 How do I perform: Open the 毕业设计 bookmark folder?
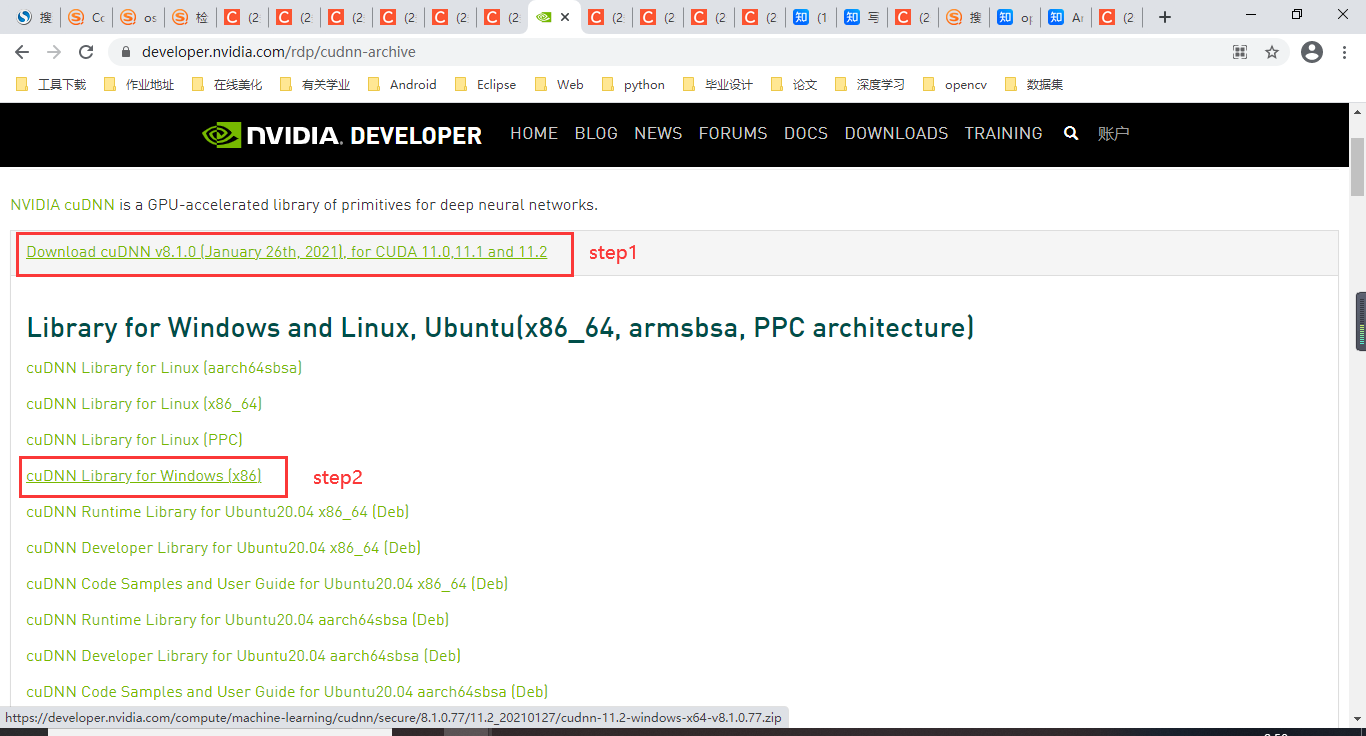click(718, 84)
